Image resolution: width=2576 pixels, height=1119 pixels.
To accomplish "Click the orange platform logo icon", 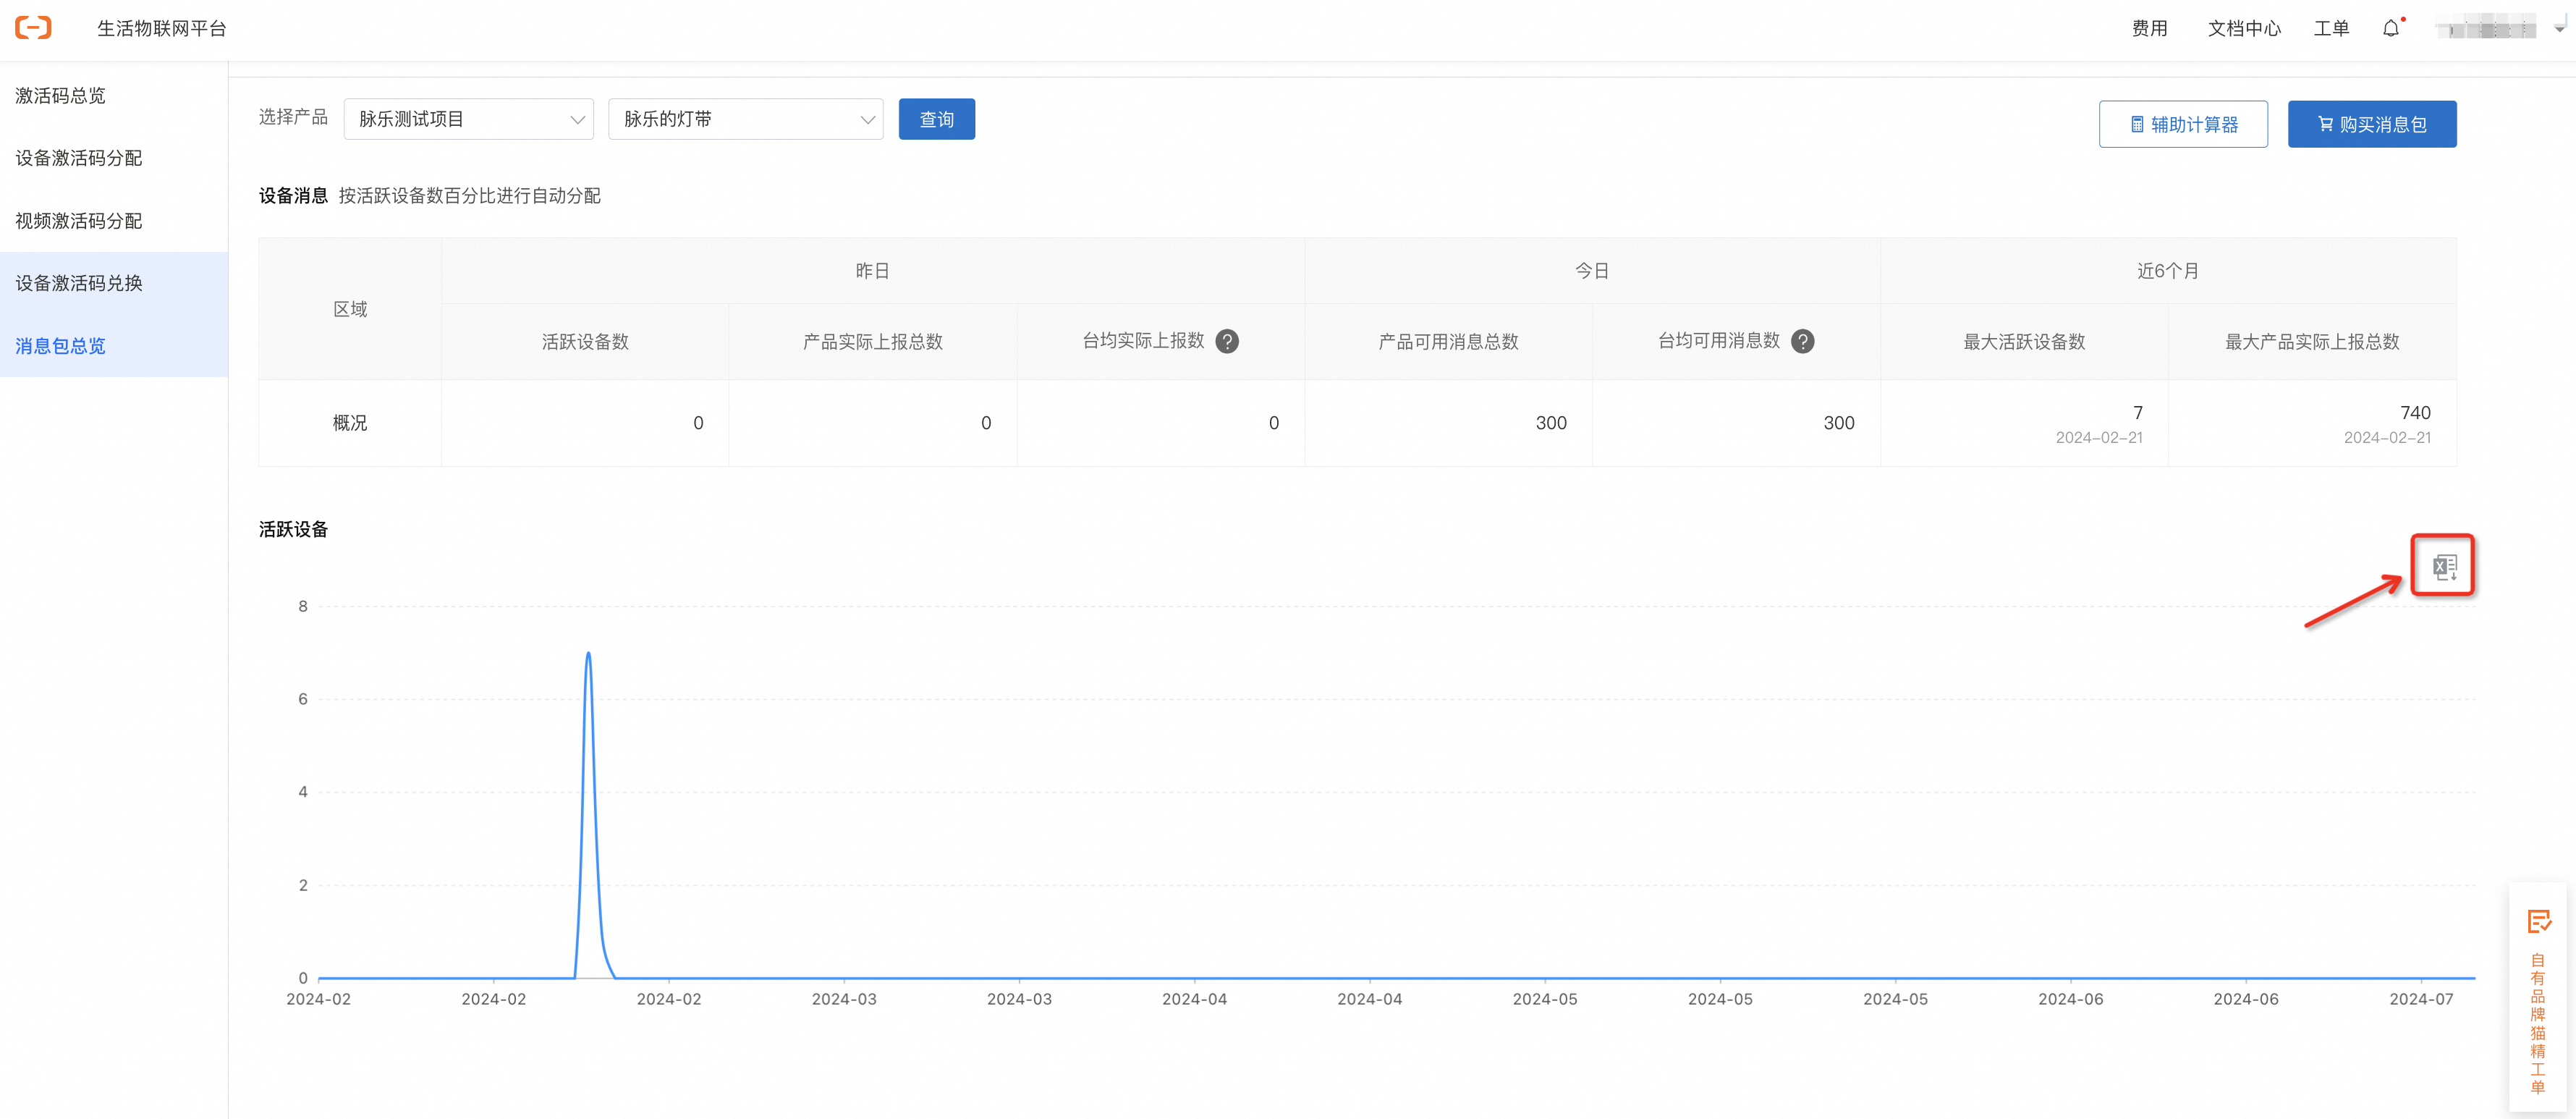I will [33, 28].
